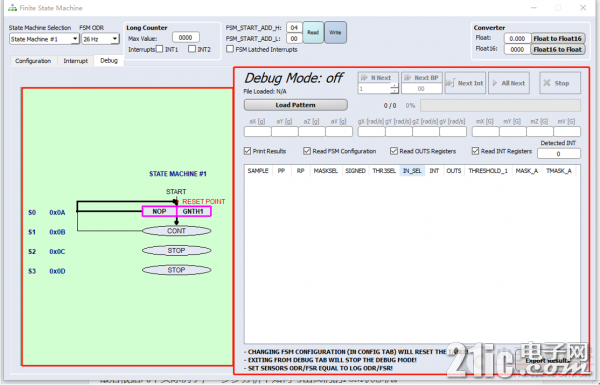This screenshot has height=385, width=600.
Task: Click the N Next step button
Action: pos(378,78)
